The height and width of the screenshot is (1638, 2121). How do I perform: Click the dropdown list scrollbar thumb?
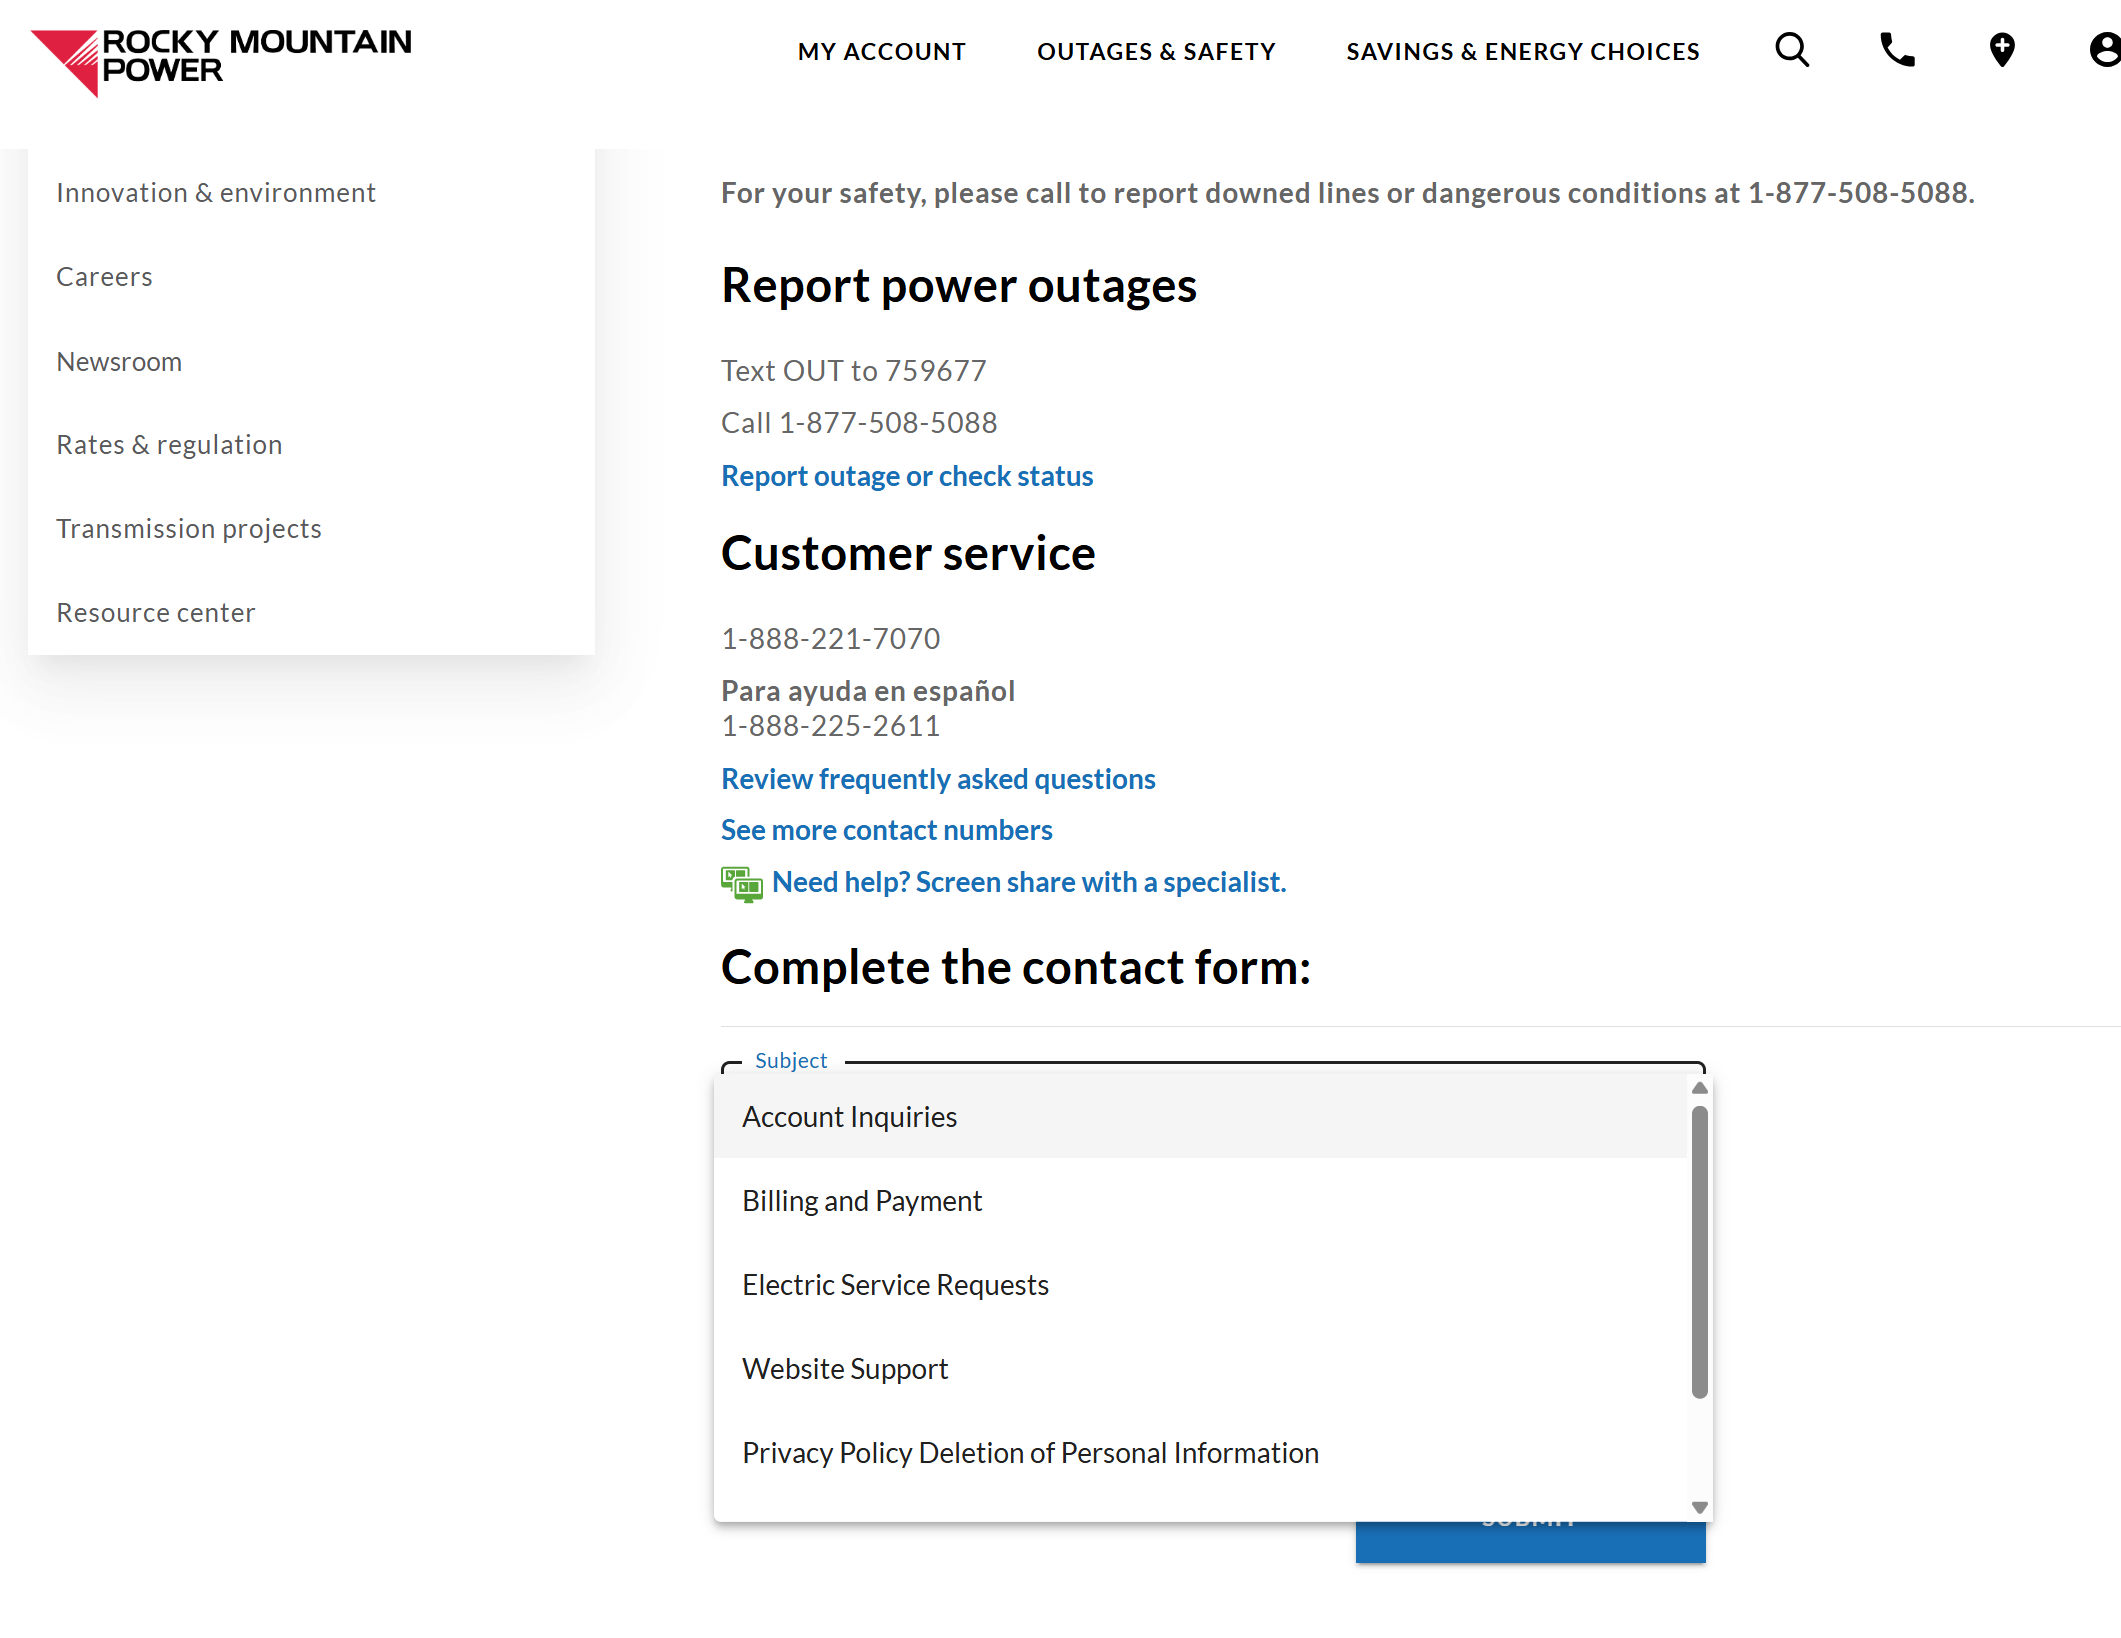pyautogui.click(x=1699, y=1251)
